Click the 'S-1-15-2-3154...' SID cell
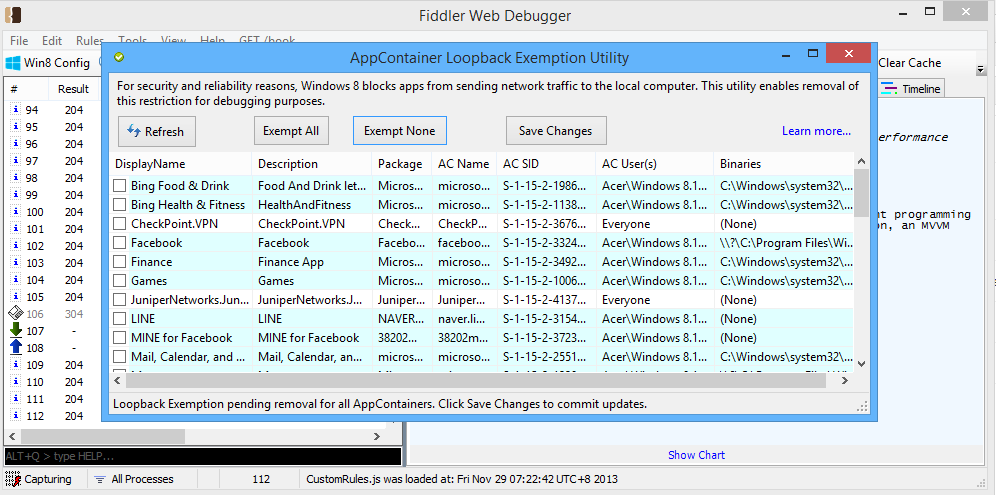 [x=546, y=319]
